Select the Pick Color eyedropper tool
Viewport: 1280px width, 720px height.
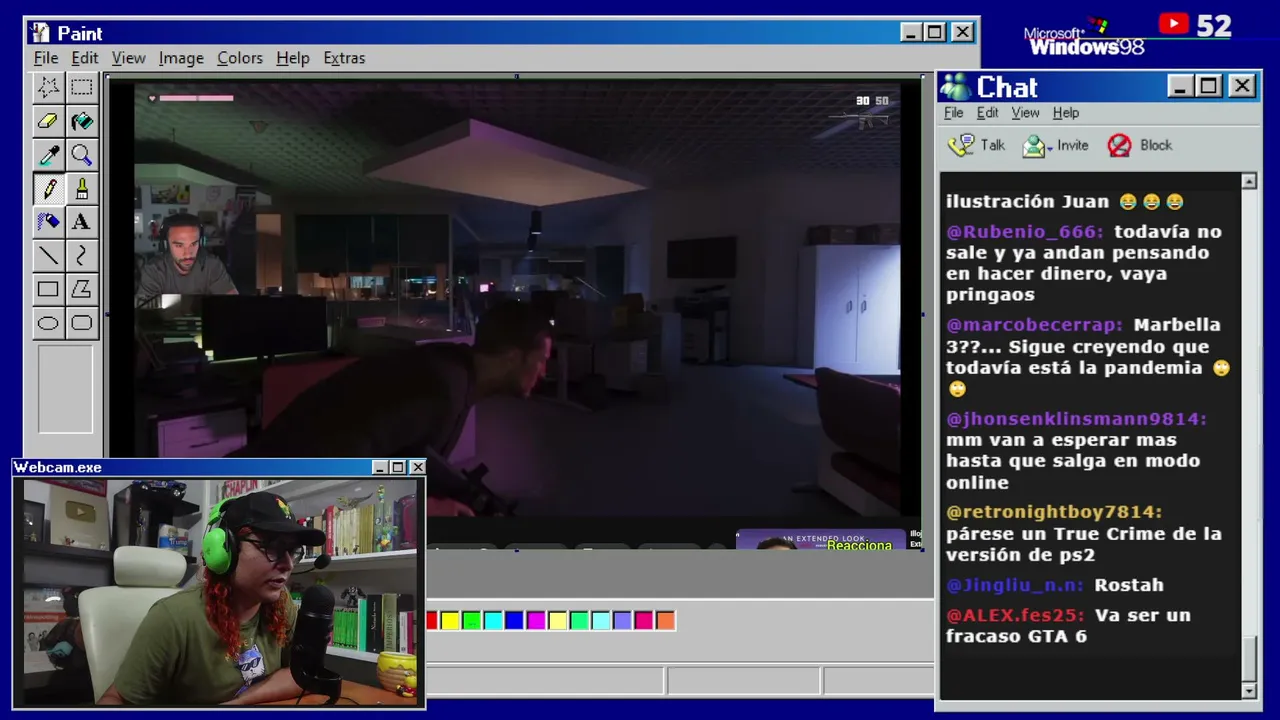(x=48, y=155)
